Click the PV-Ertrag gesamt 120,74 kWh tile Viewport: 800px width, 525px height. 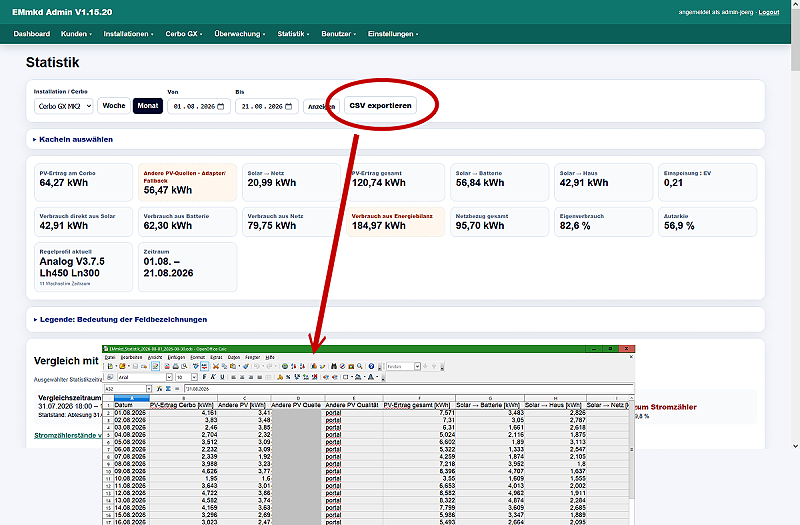(395, 182)
